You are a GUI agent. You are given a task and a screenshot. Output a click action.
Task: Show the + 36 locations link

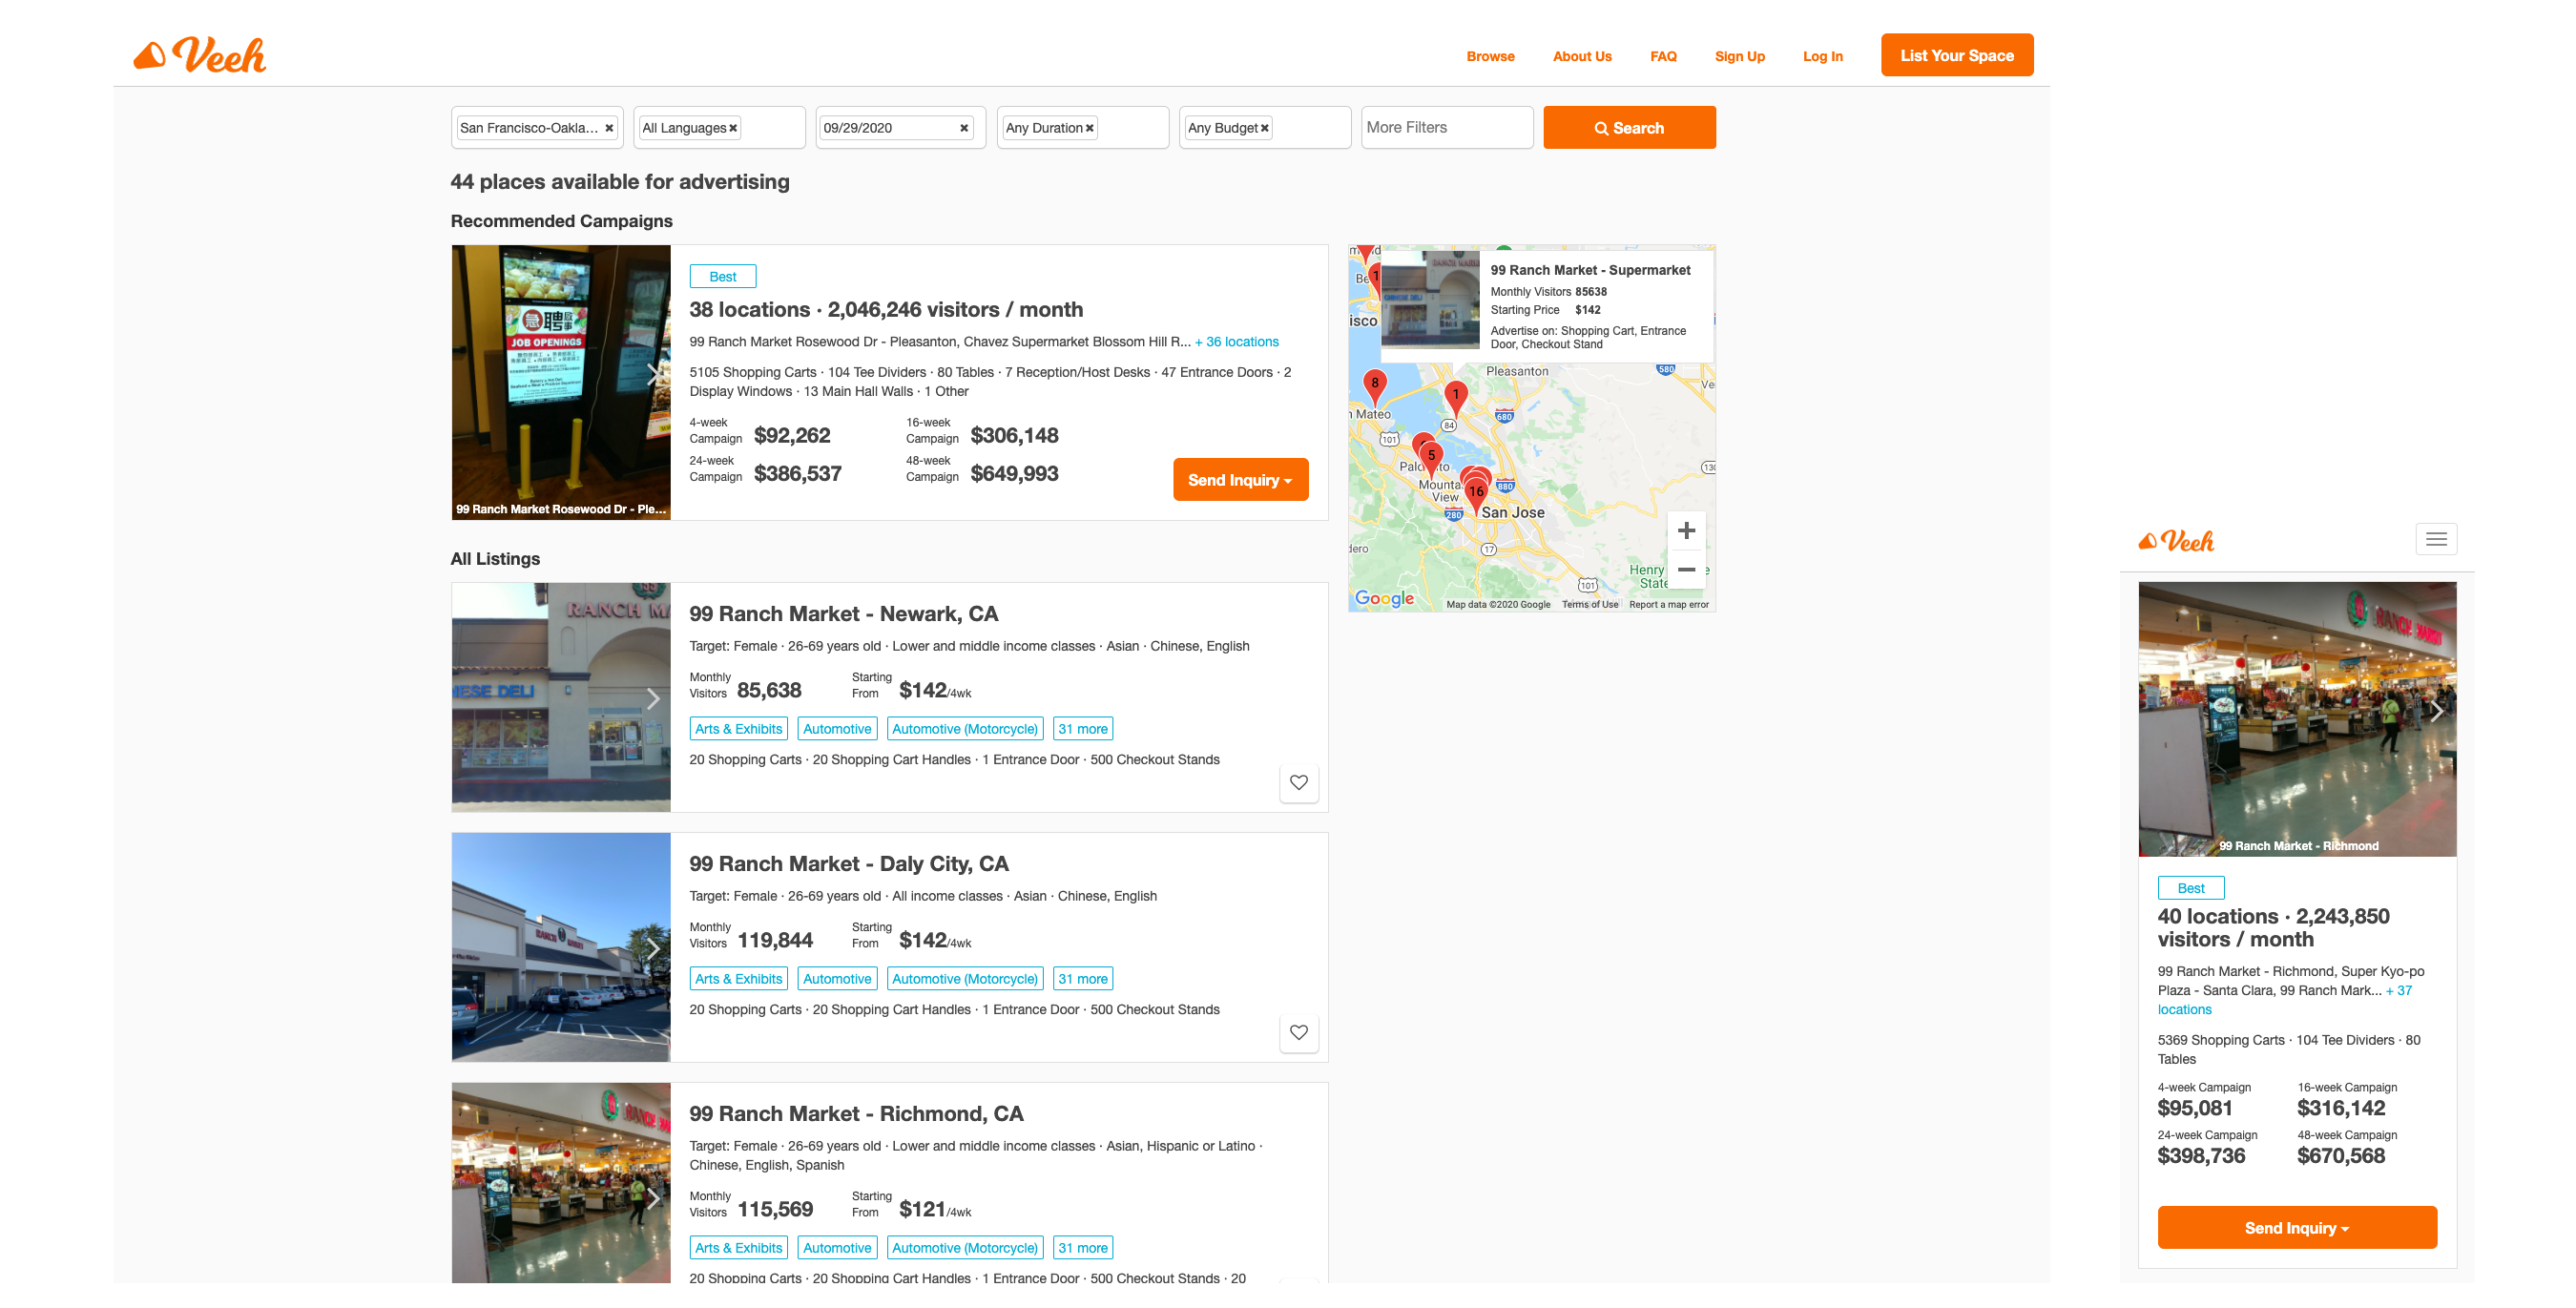(x=1237, y=342)
